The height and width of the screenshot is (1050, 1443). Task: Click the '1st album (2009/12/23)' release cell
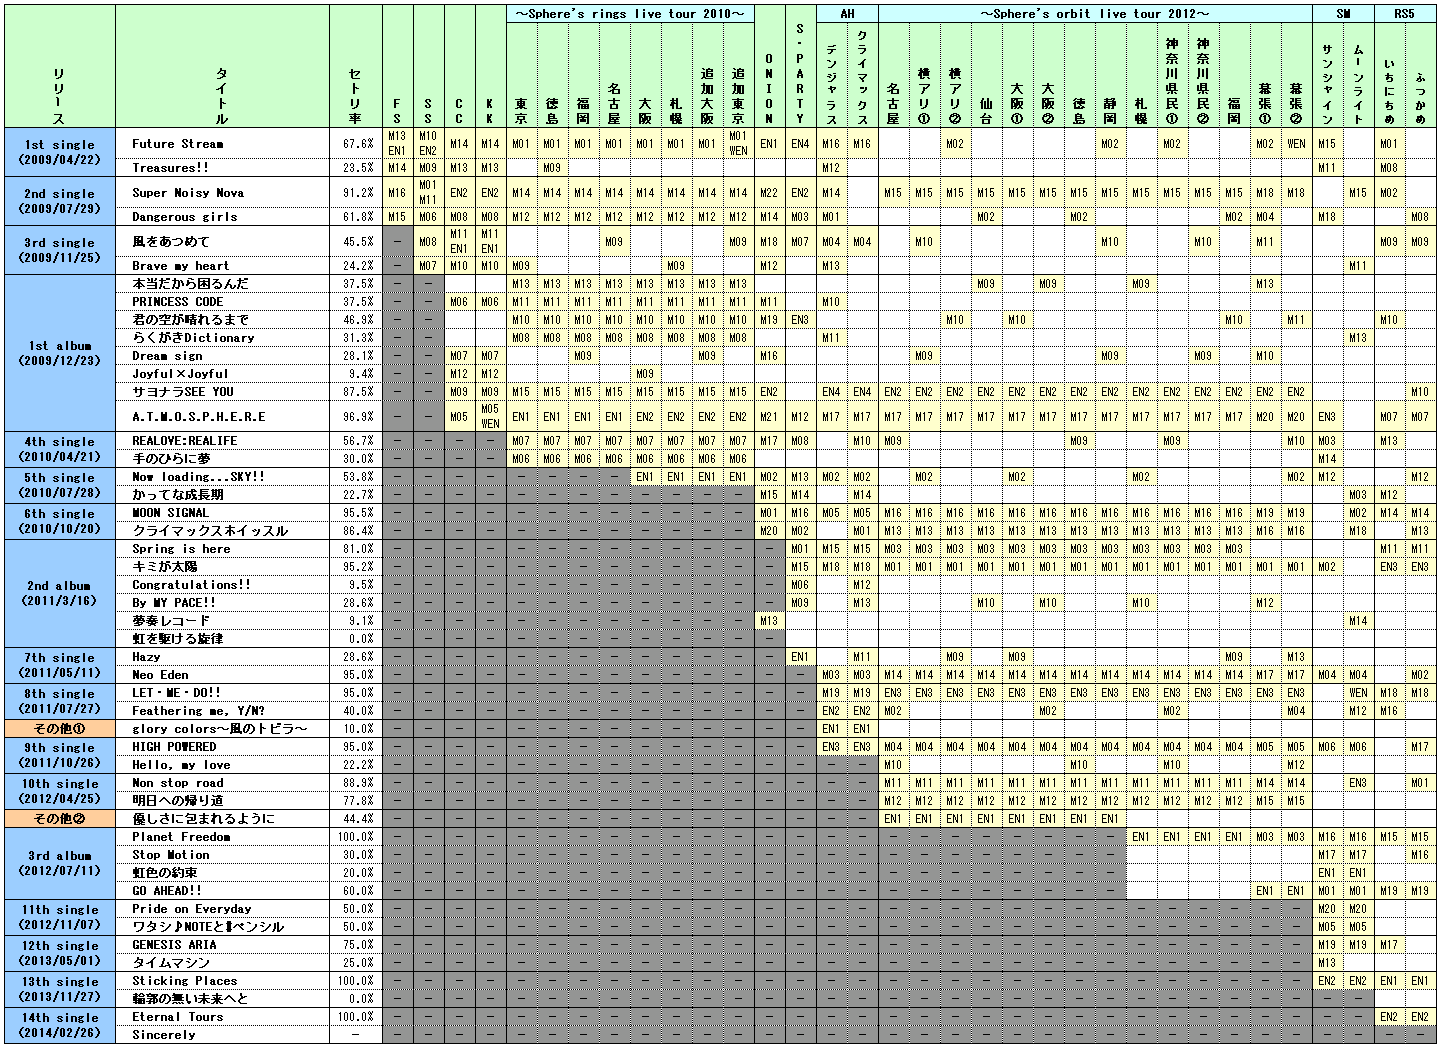60,353
